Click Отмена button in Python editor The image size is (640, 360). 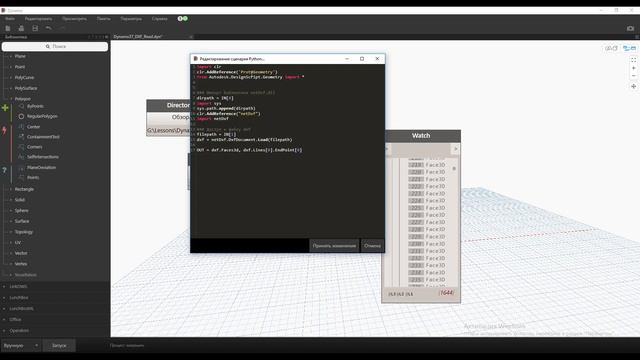372,246
